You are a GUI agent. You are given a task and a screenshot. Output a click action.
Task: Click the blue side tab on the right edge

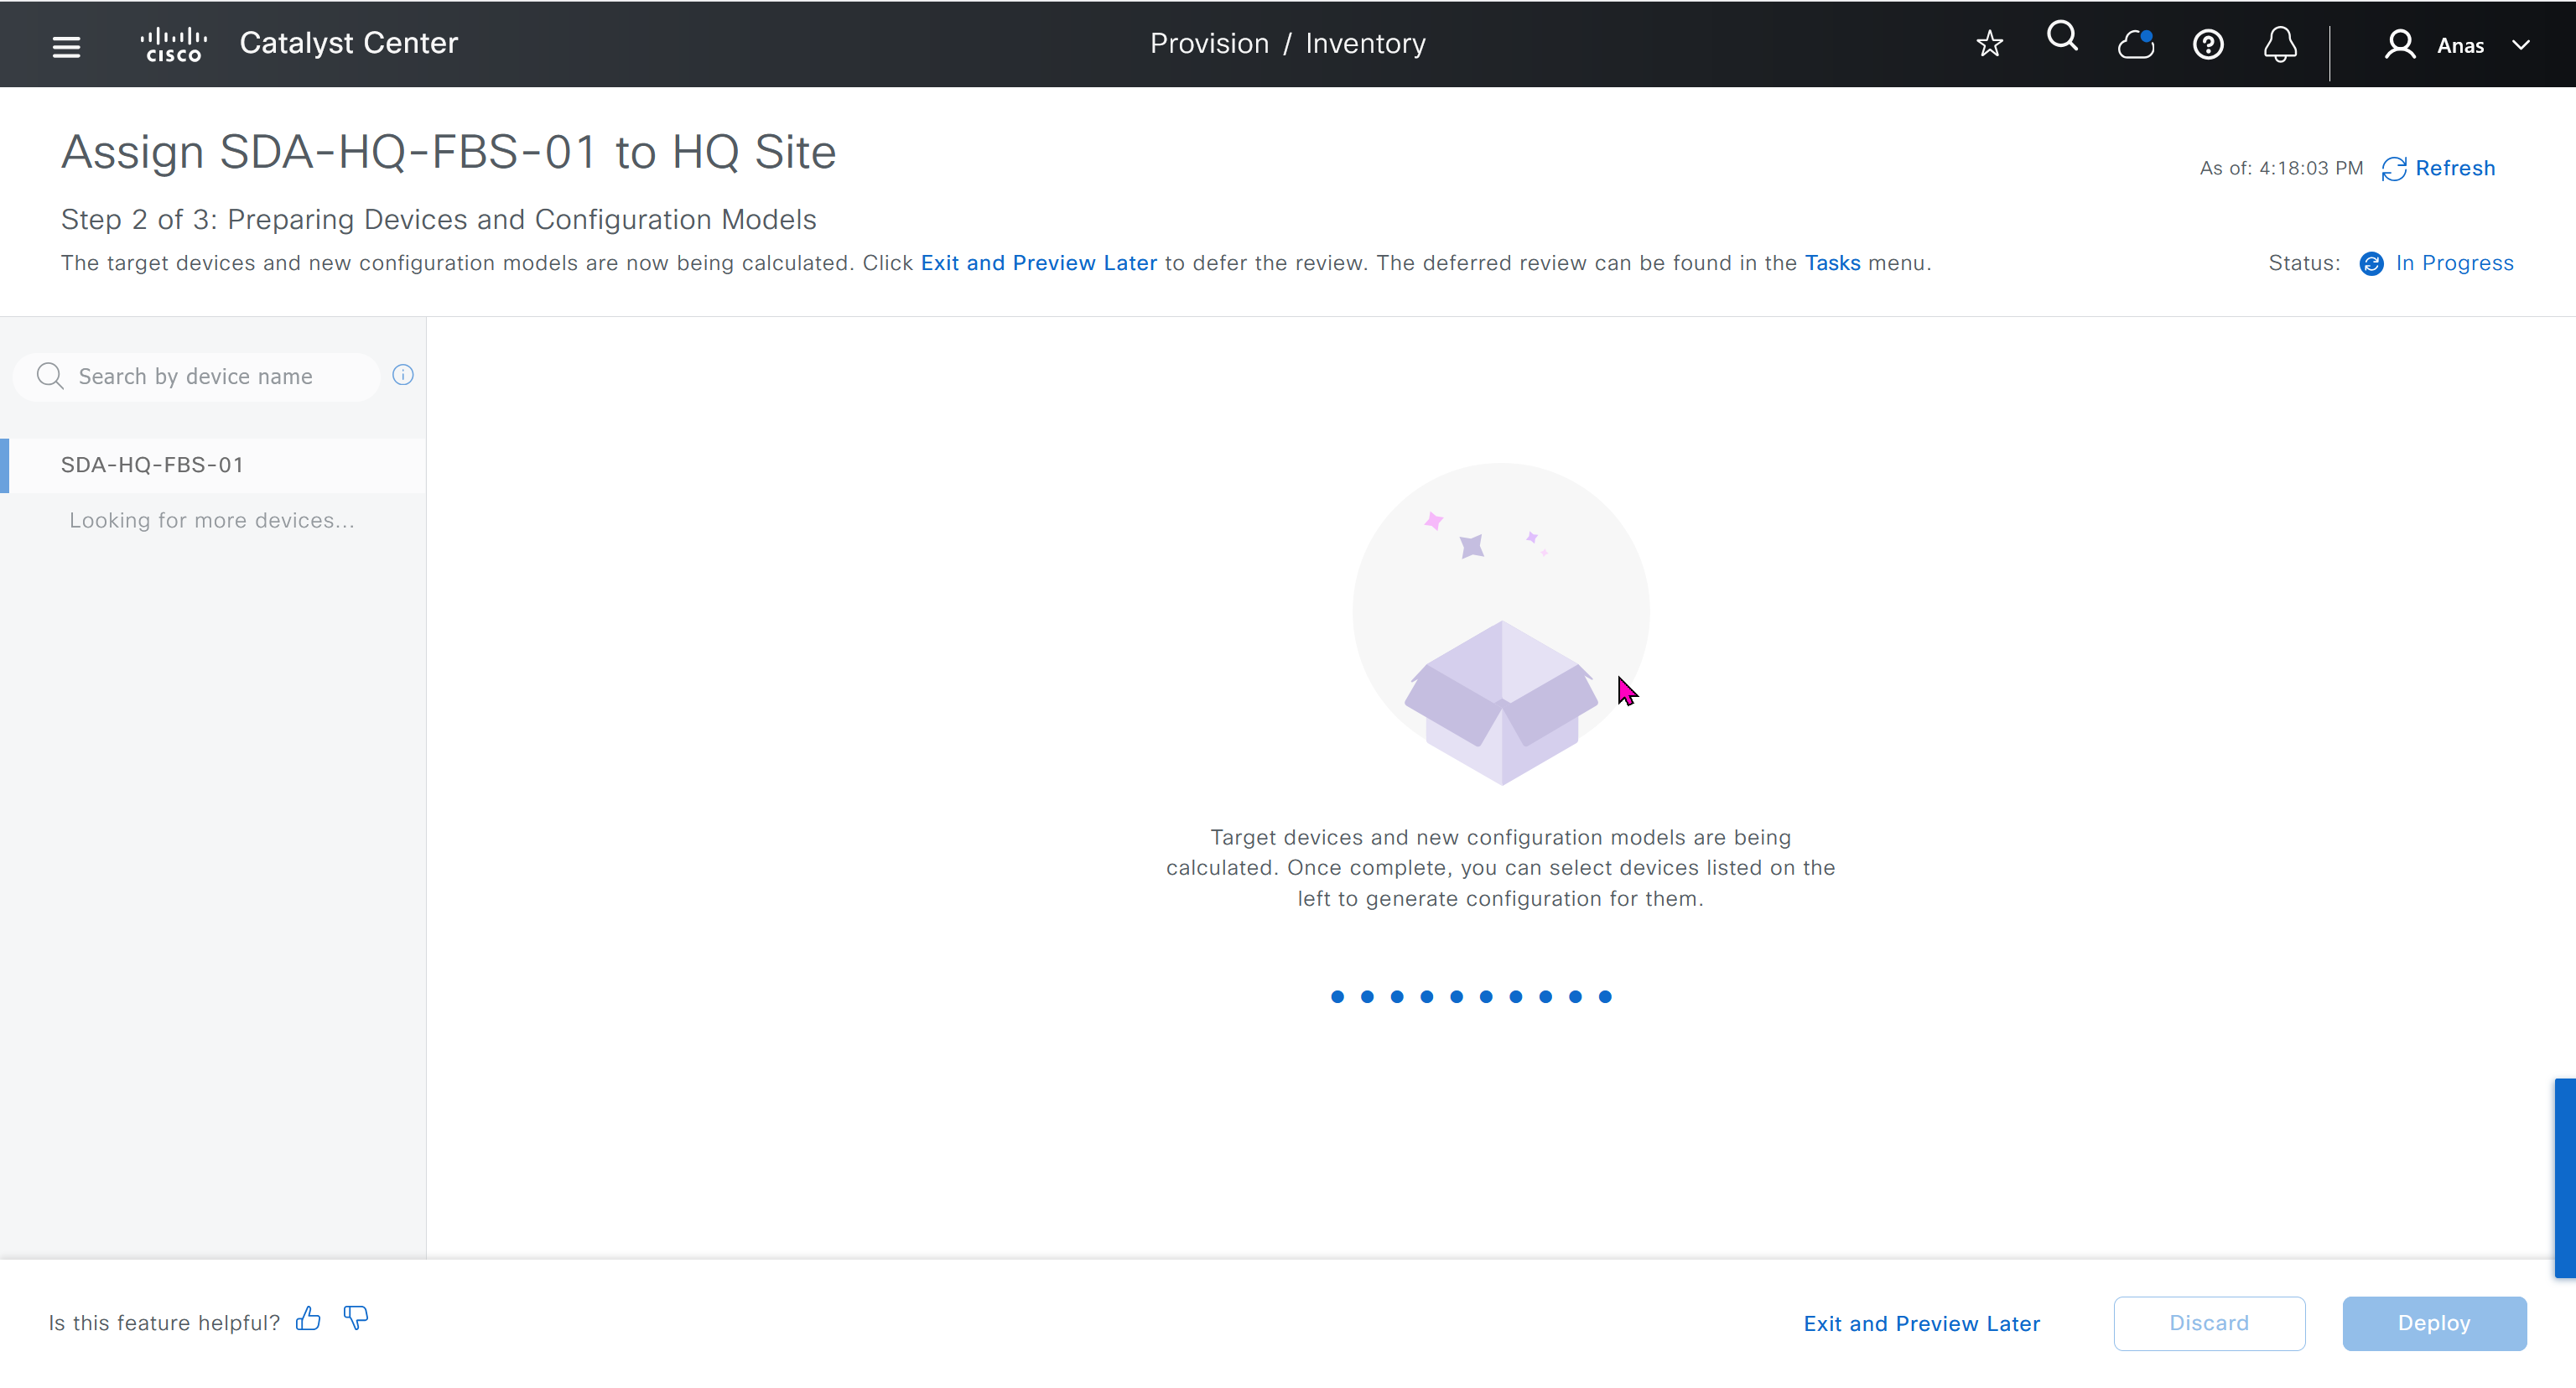click(2564, 1177)
